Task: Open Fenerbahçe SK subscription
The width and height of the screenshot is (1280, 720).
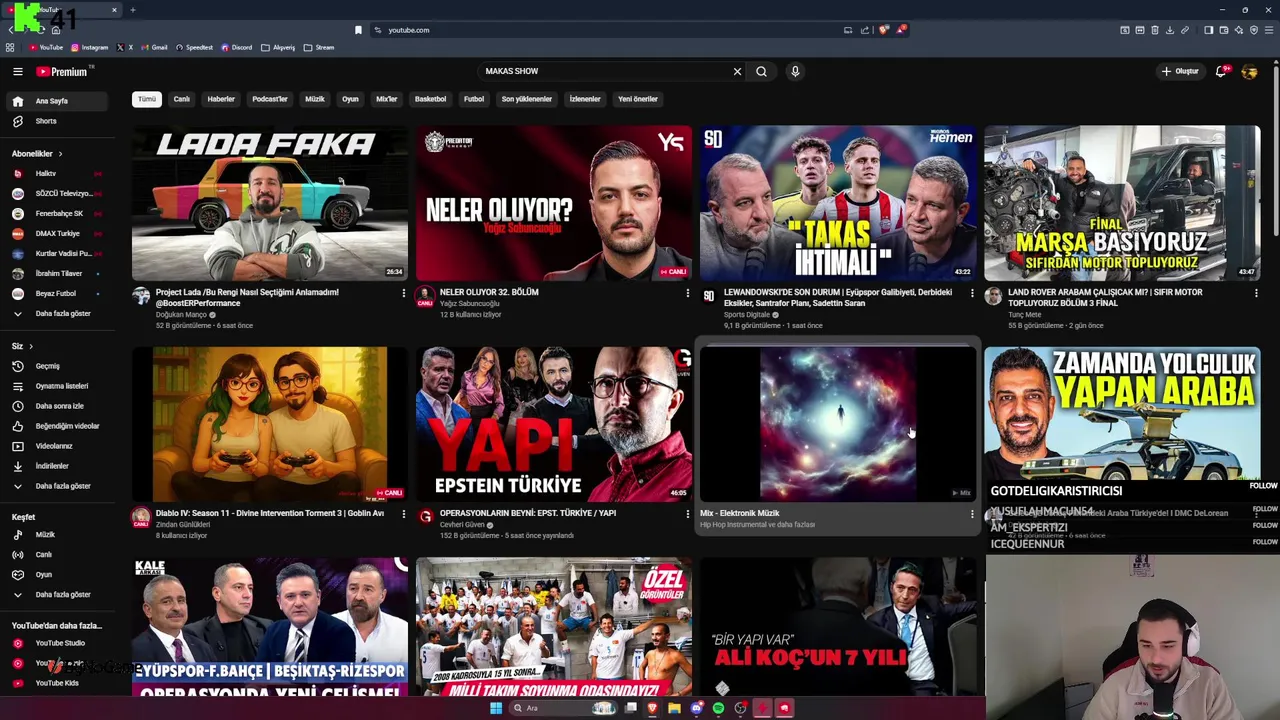Action: pyautogui.click(x=59, y=214)
